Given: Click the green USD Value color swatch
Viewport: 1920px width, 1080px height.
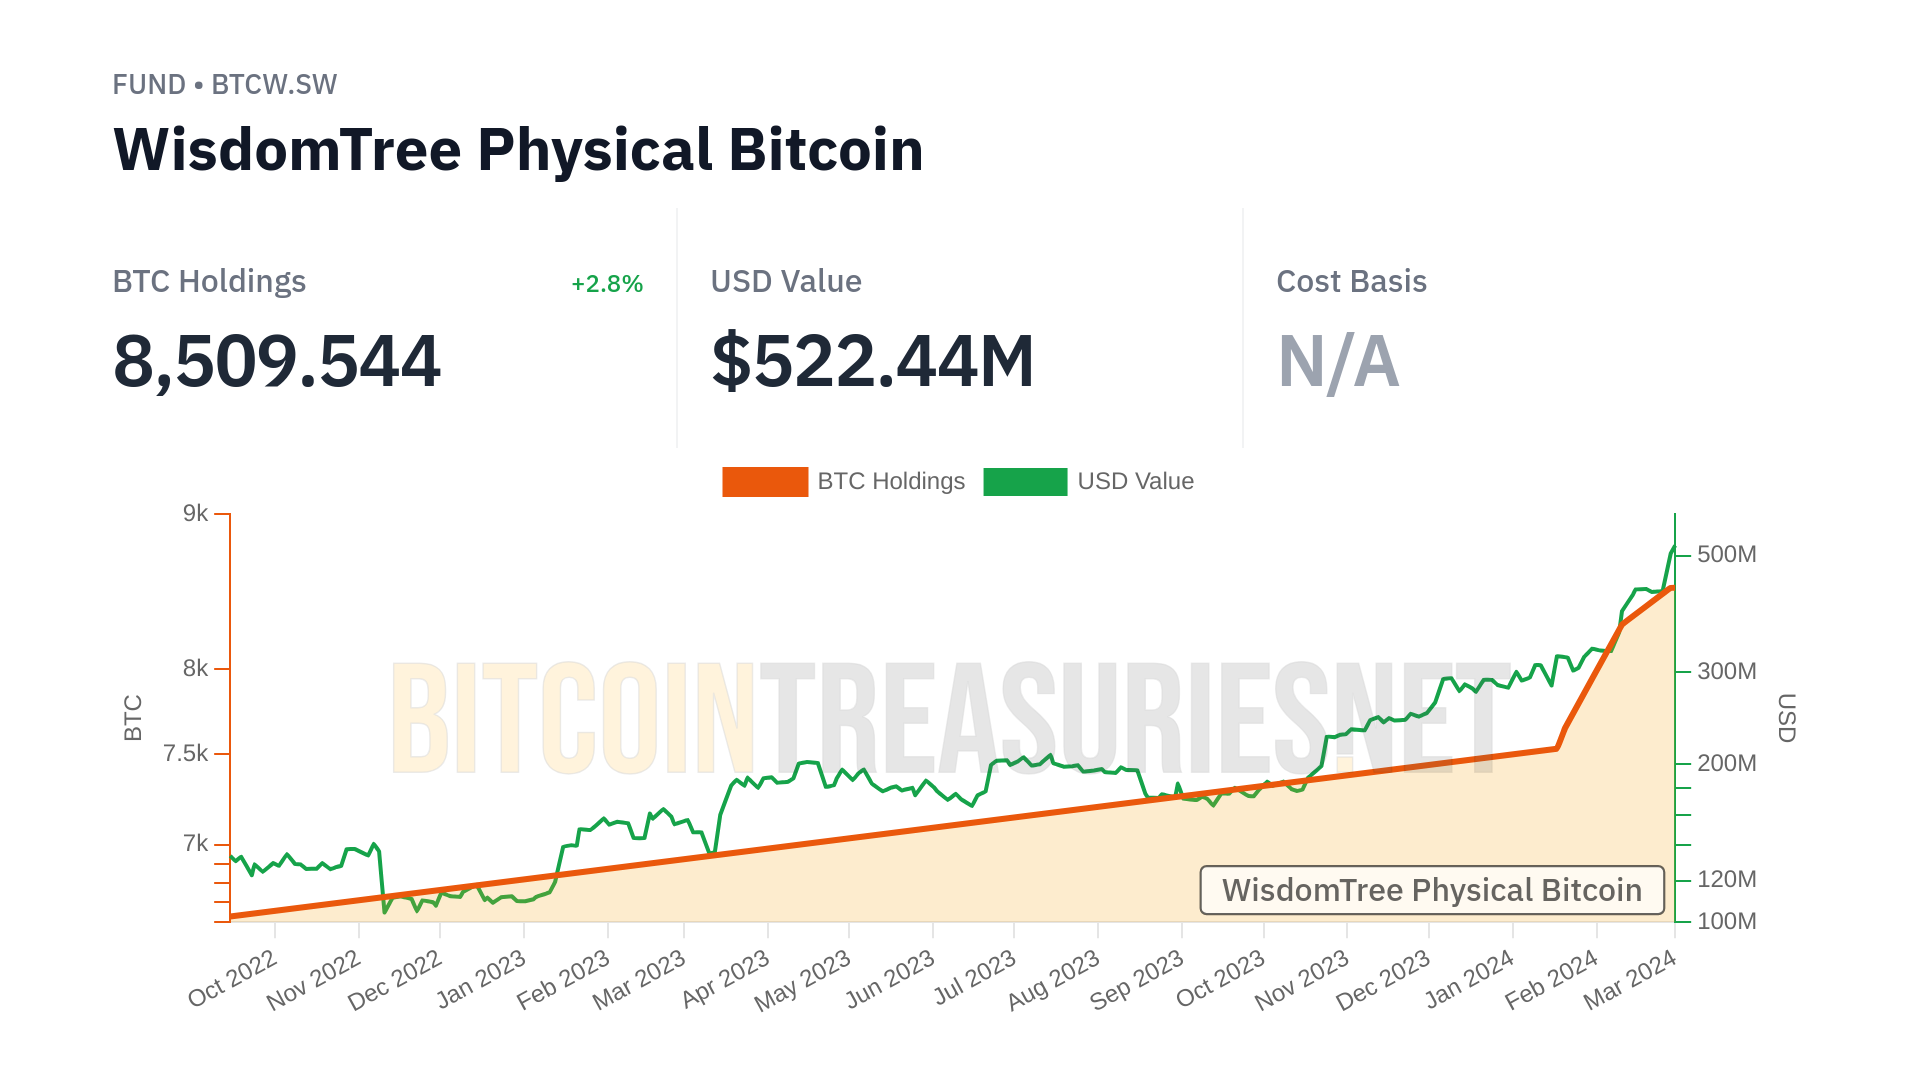Looking at the screenshot, I should [x=1025, y=481].
